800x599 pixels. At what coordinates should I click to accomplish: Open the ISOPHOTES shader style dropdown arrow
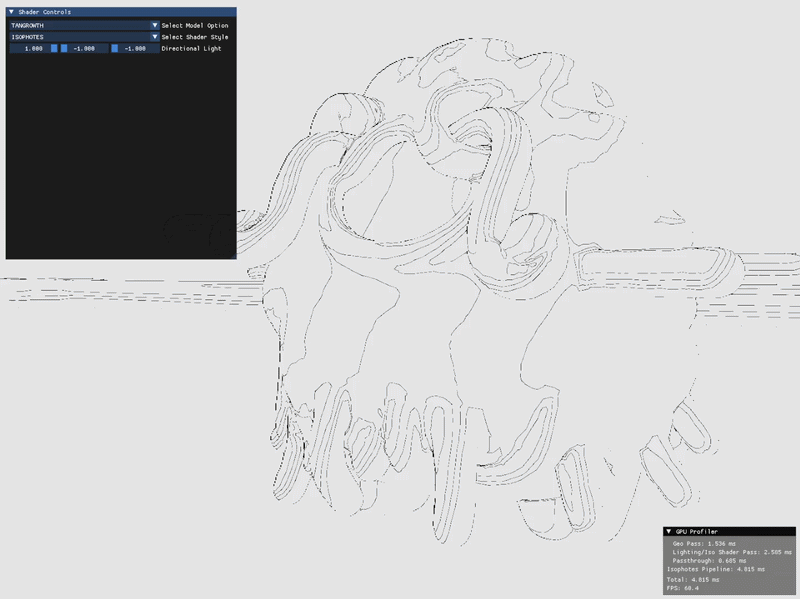click(x=155, y=37)
